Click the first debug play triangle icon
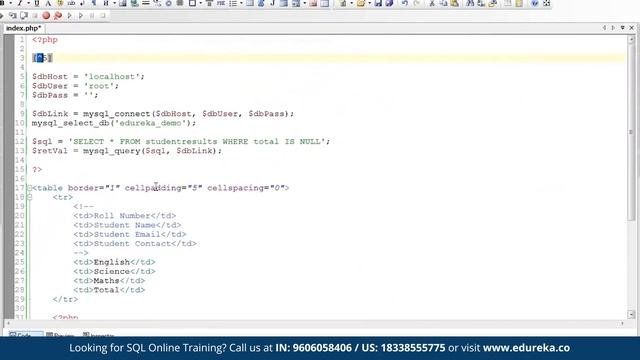Screen dimensions: 640x360 pyautogui.click(x=69, y=16)
